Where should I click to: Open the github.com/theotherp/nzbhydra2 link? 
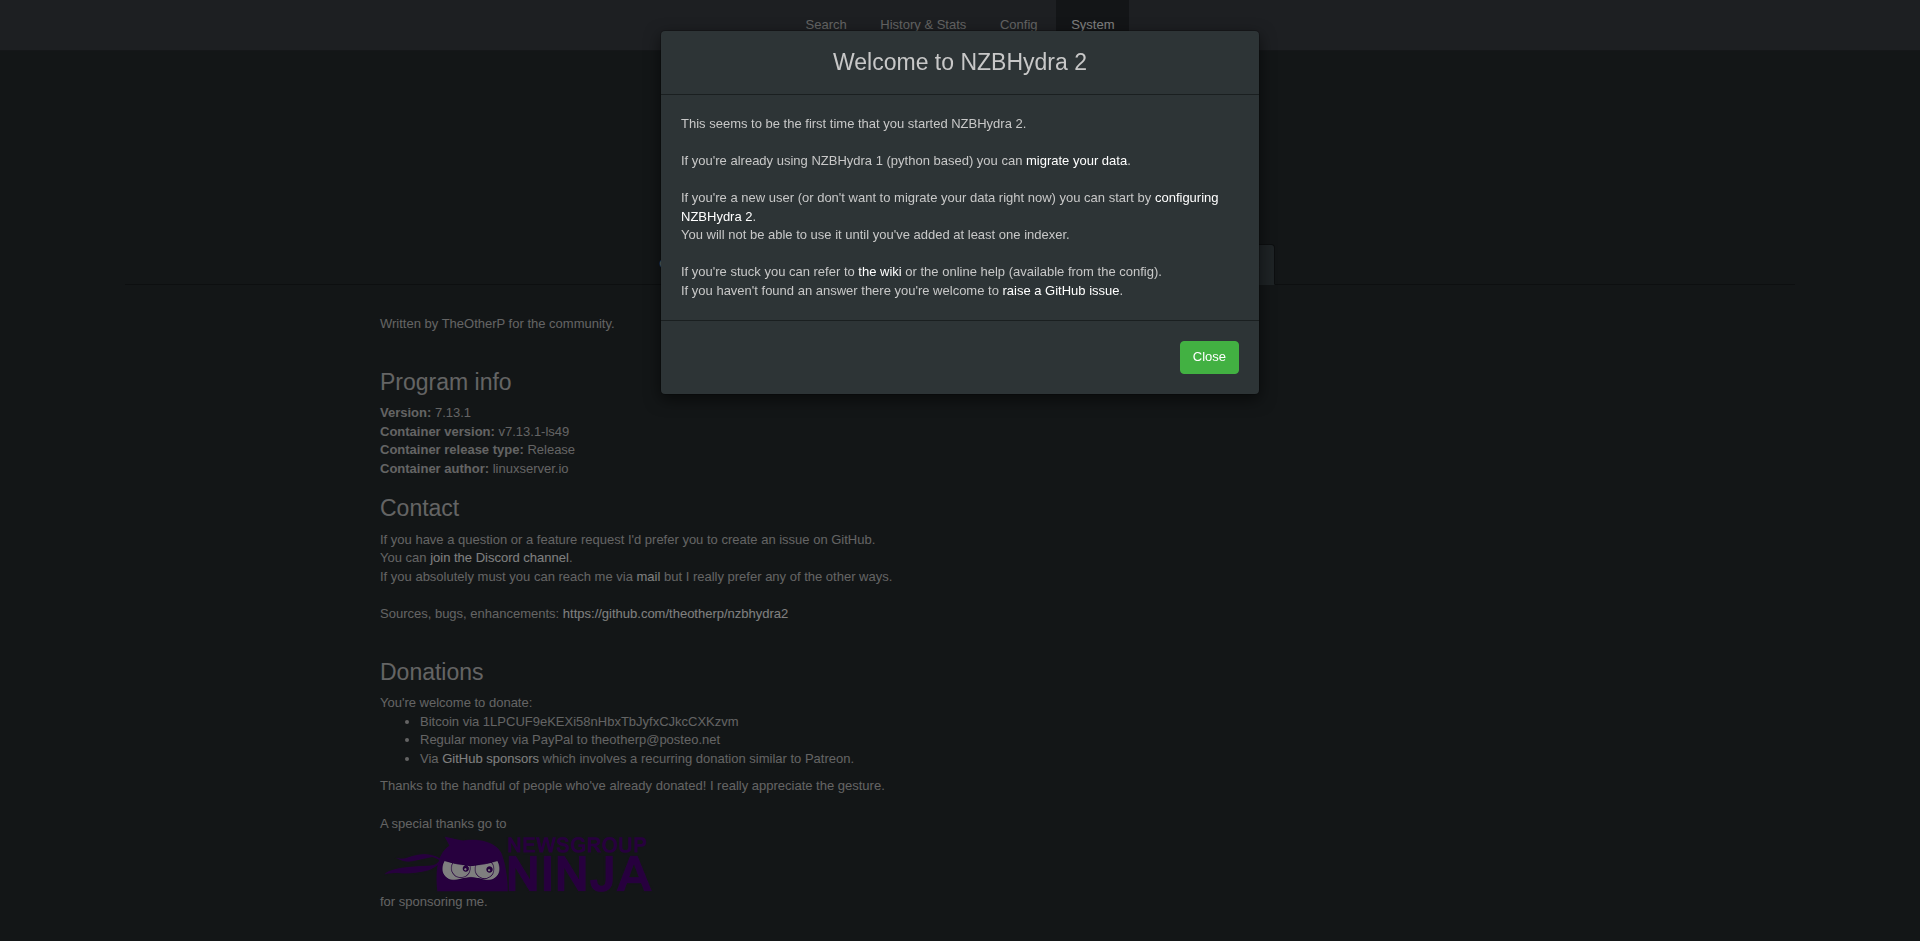pos(675,614)
